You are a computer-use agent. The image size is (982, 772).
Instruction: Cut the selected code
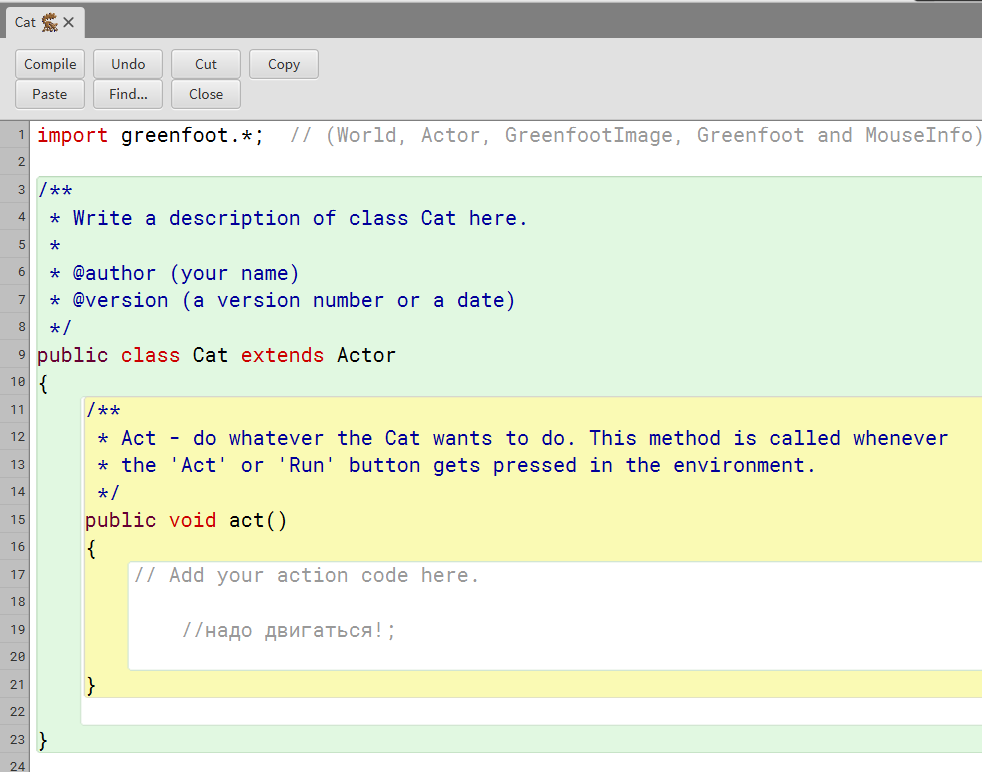click(205, 64)
